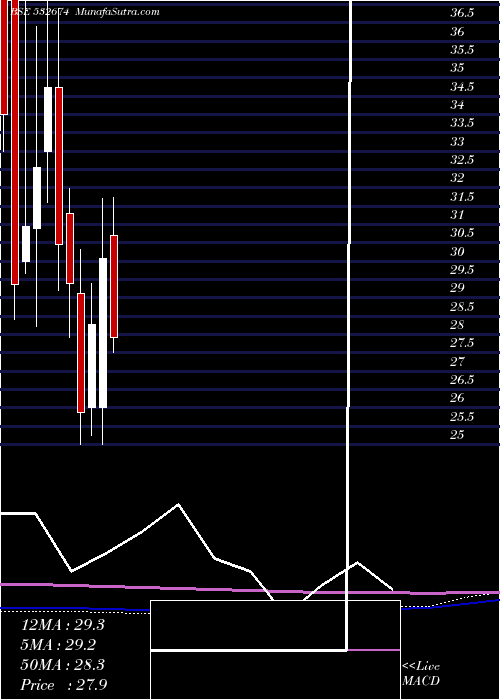
Task: Select the 28 price axis label
Action: click(457, 325)
